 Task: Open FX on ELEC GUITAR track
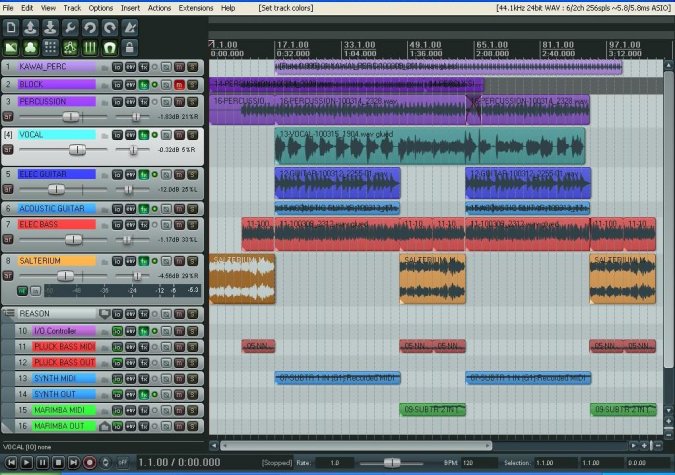pos(143,175)
